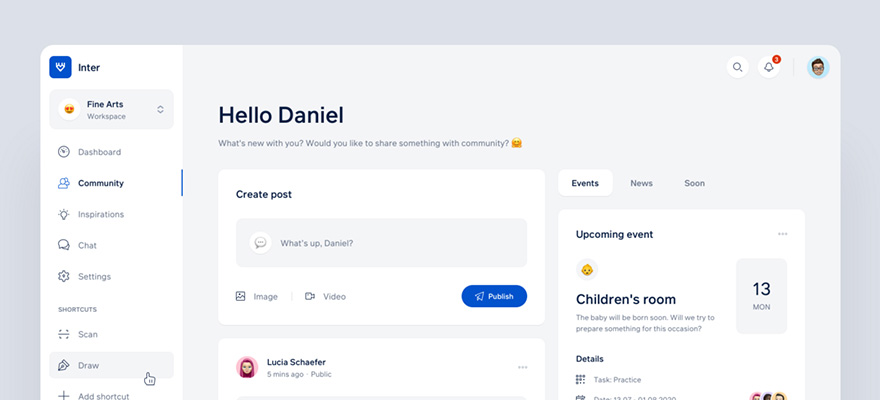Click the user profile avatar
Image resolution: width=880 pixels, height=400 pixels.
point(818,67)
